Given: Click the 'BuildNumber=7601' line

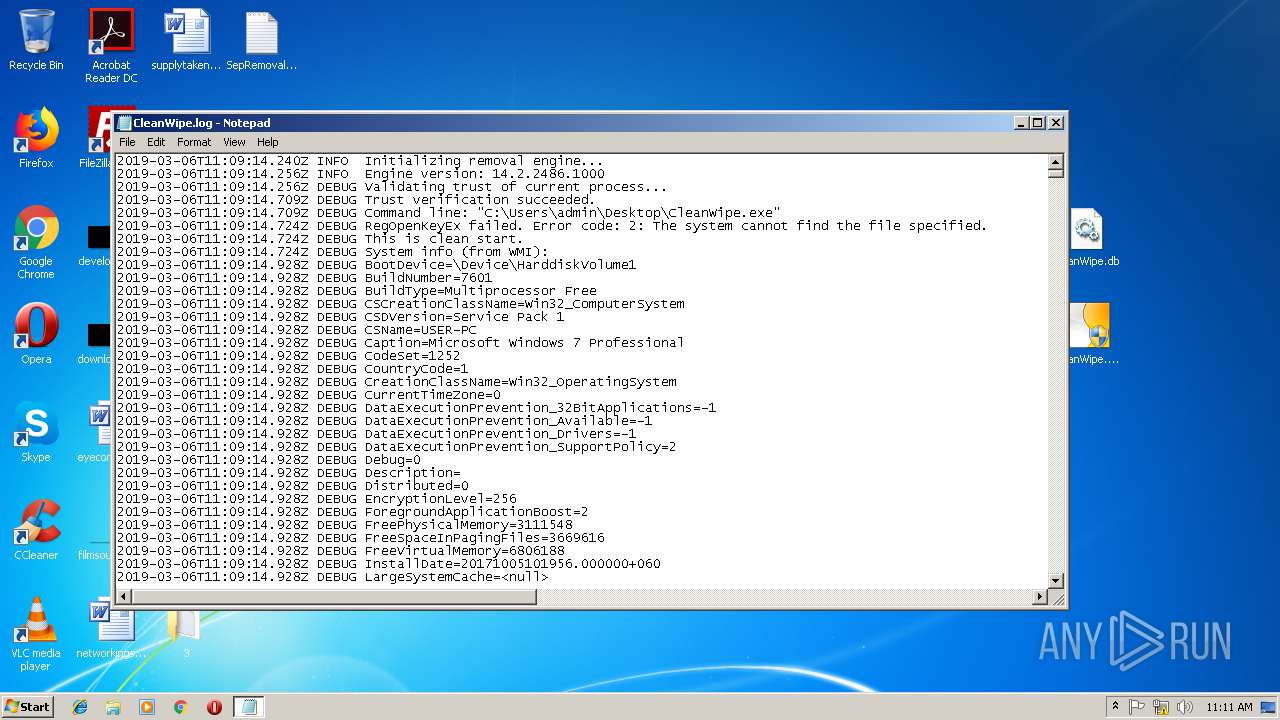Looking at the screenshot, I should pyautogui.click(x=304, y=278).
